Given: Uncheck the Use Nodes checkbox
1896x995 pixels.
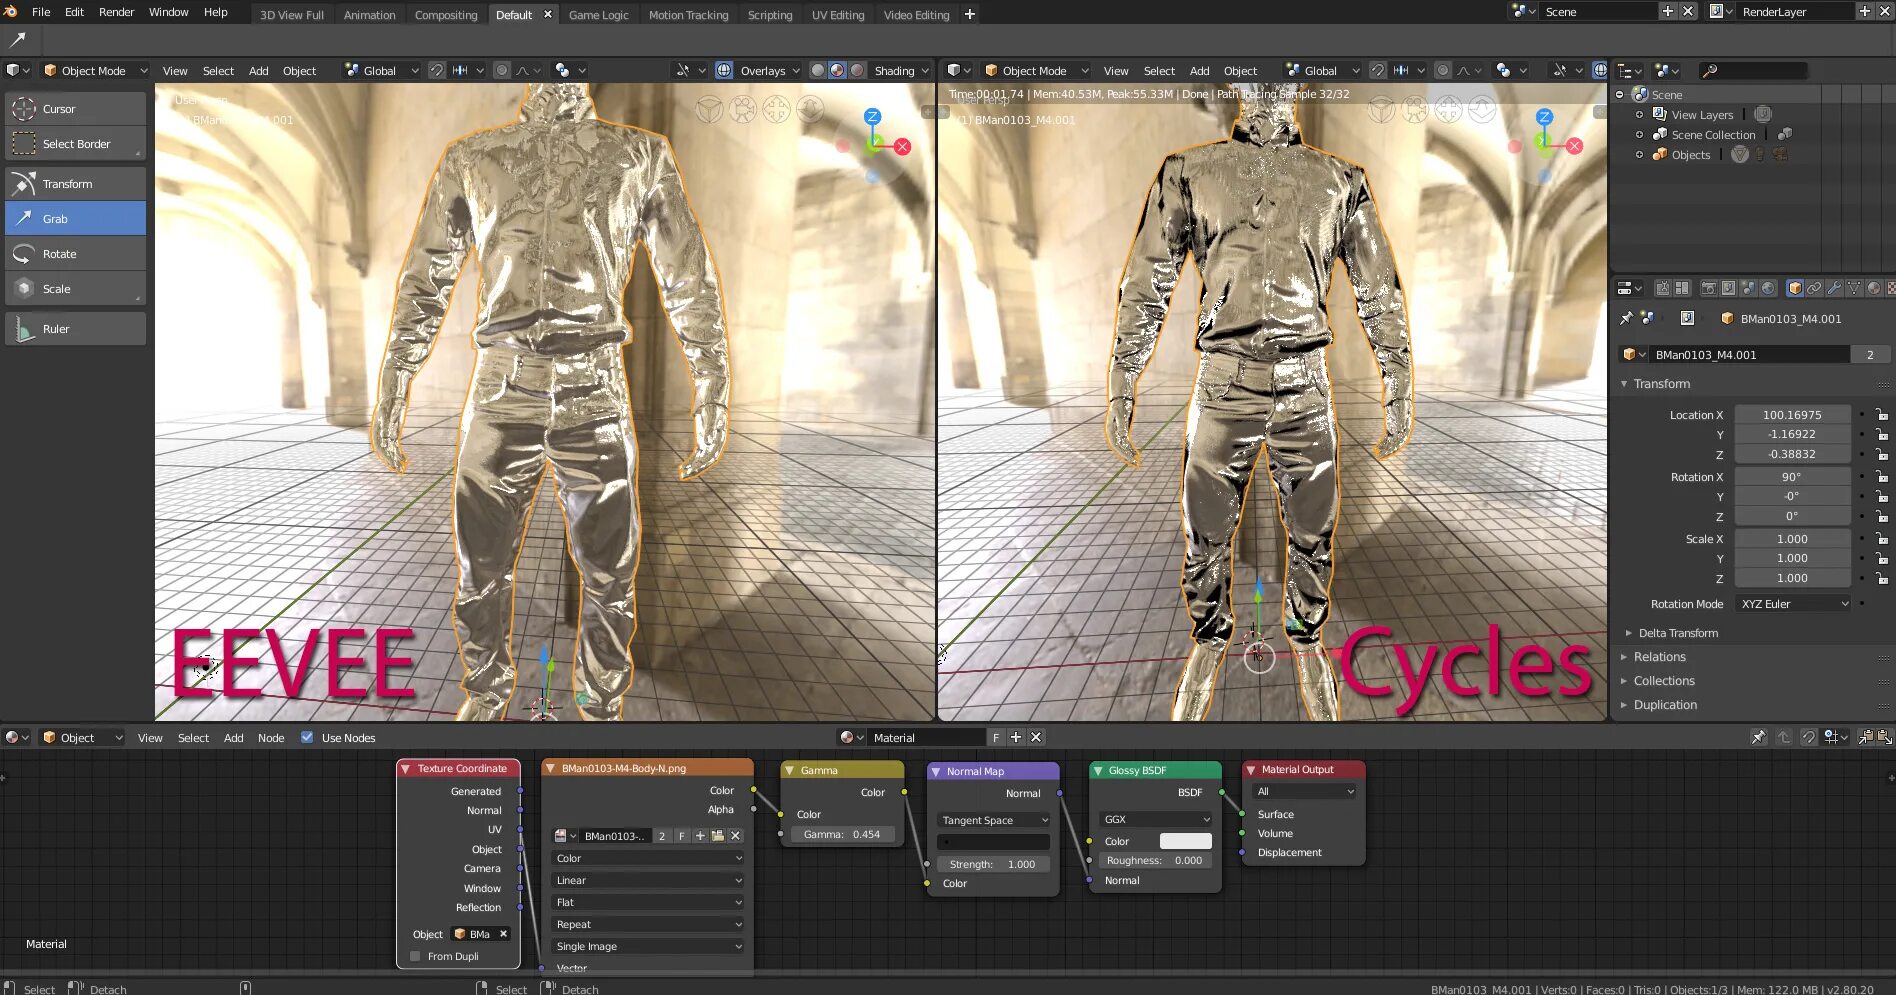Looking at the screenshot, I should tap(307, 737).
